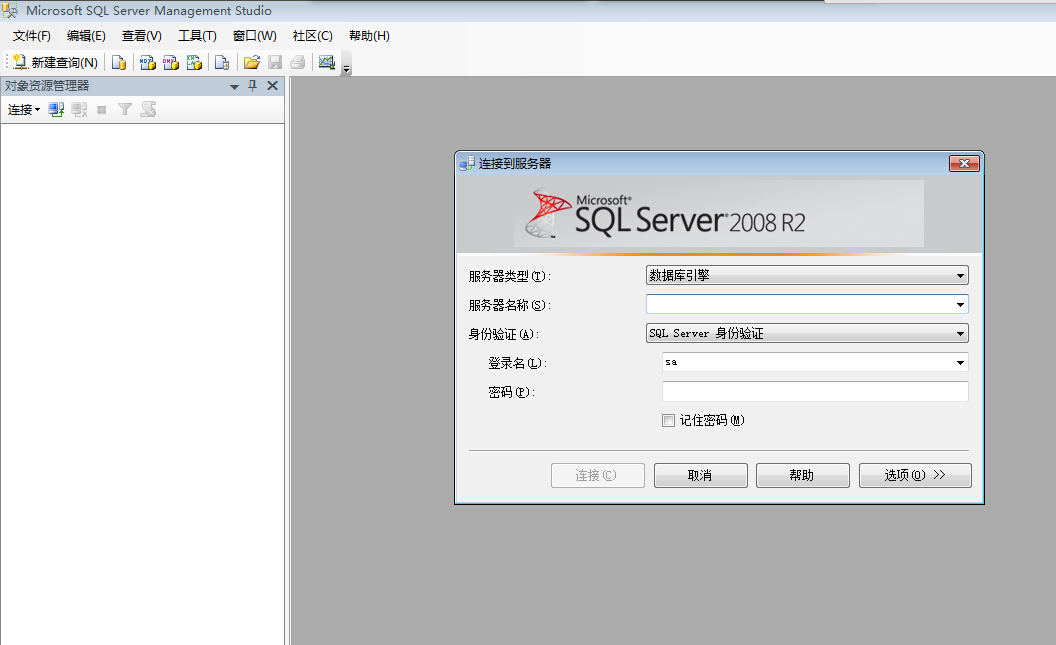The width and height of the screenshot is (1056, 645).
Task: Click the Open File folder icon
Action: click(252, 63)
